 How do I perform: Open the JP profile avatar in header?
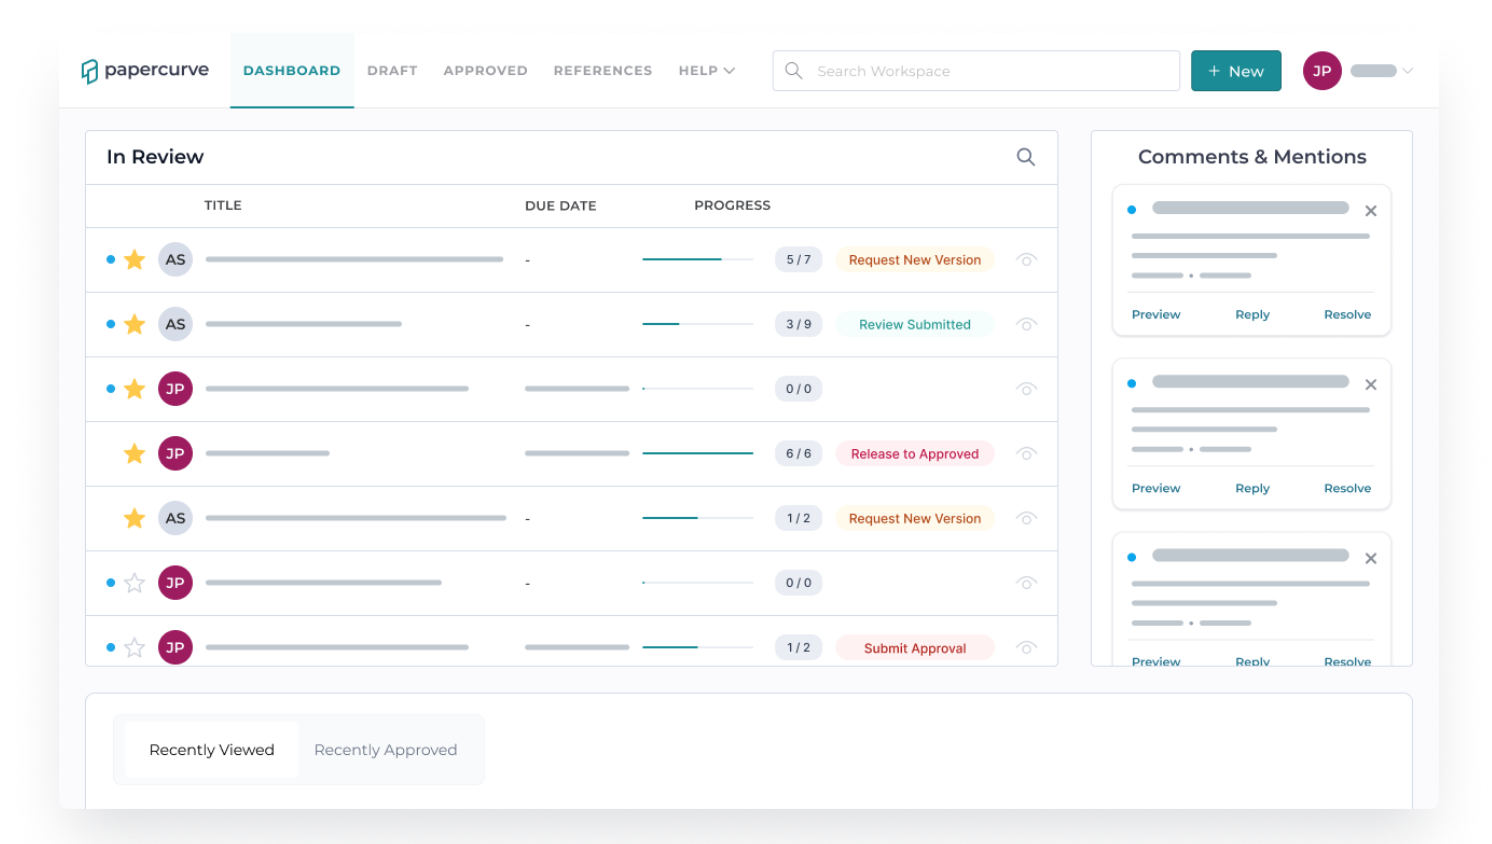pyautogui.click(x=1322, y=71)
